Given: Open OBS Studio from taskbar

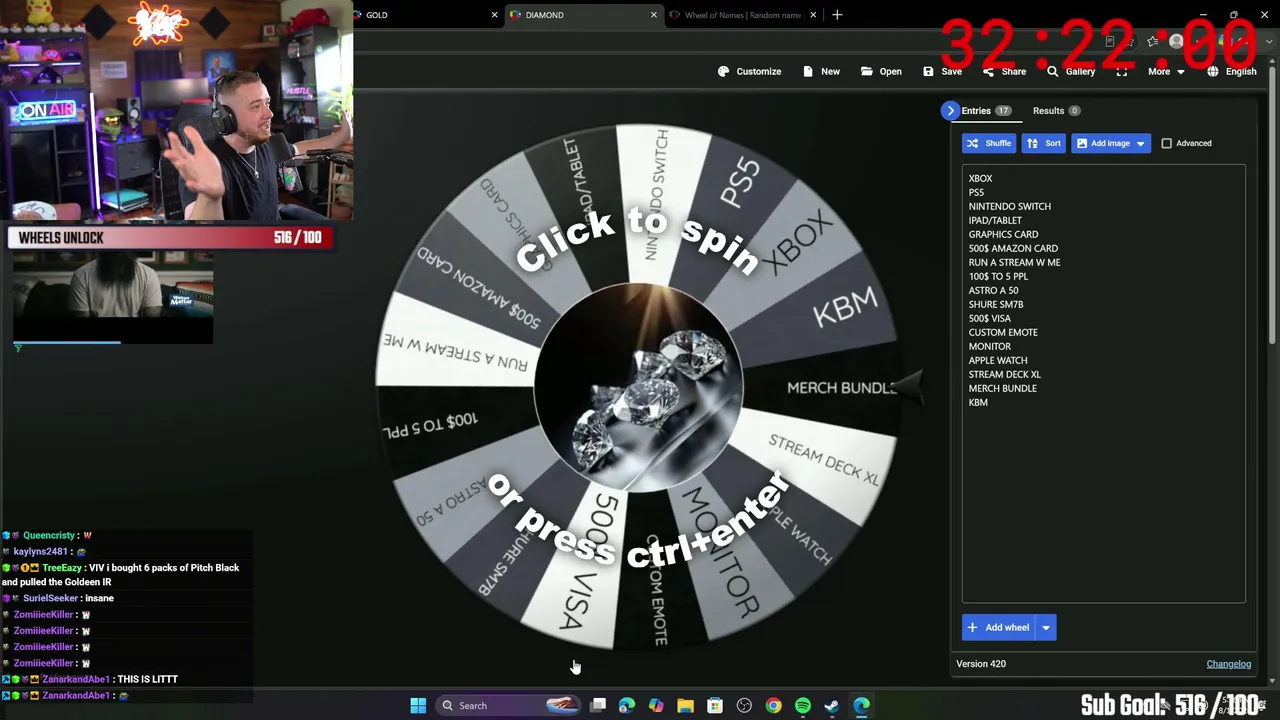Looking at the screenshot, I should click(x=744, y=706).
